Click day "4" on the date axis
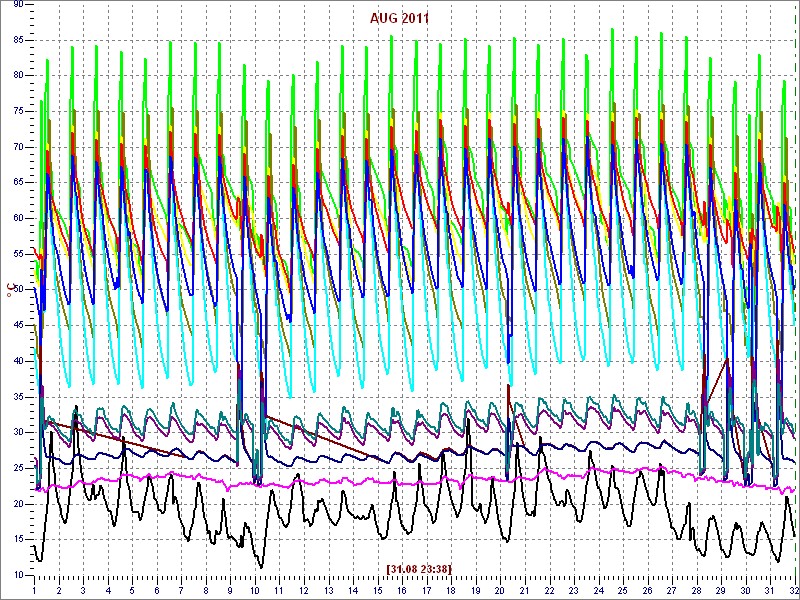The image size is (800, 600). (108, 590)
